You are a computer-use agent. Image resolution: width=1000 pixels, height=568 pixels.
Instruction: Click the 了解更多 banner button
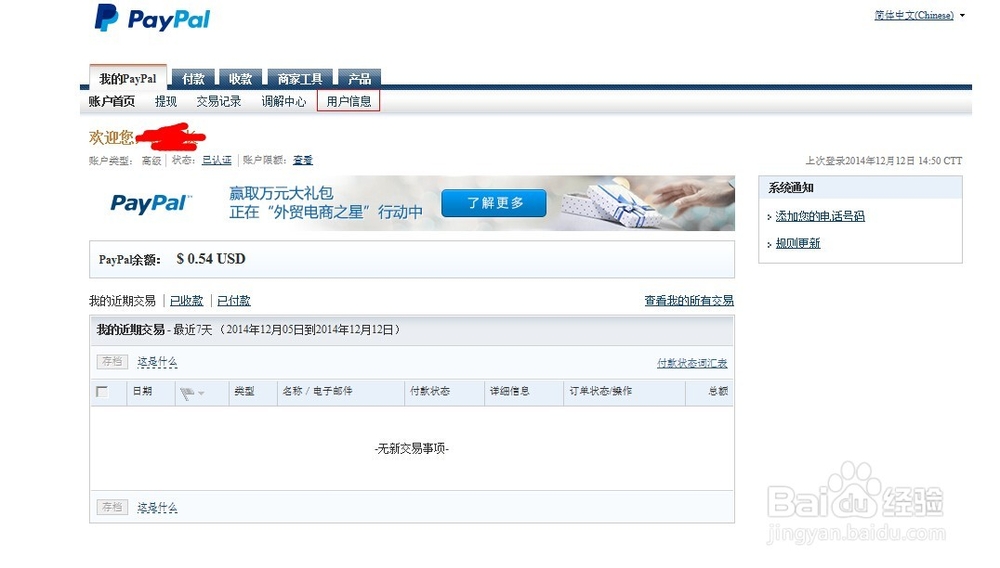pyautogui.click(x=494, y=203)
